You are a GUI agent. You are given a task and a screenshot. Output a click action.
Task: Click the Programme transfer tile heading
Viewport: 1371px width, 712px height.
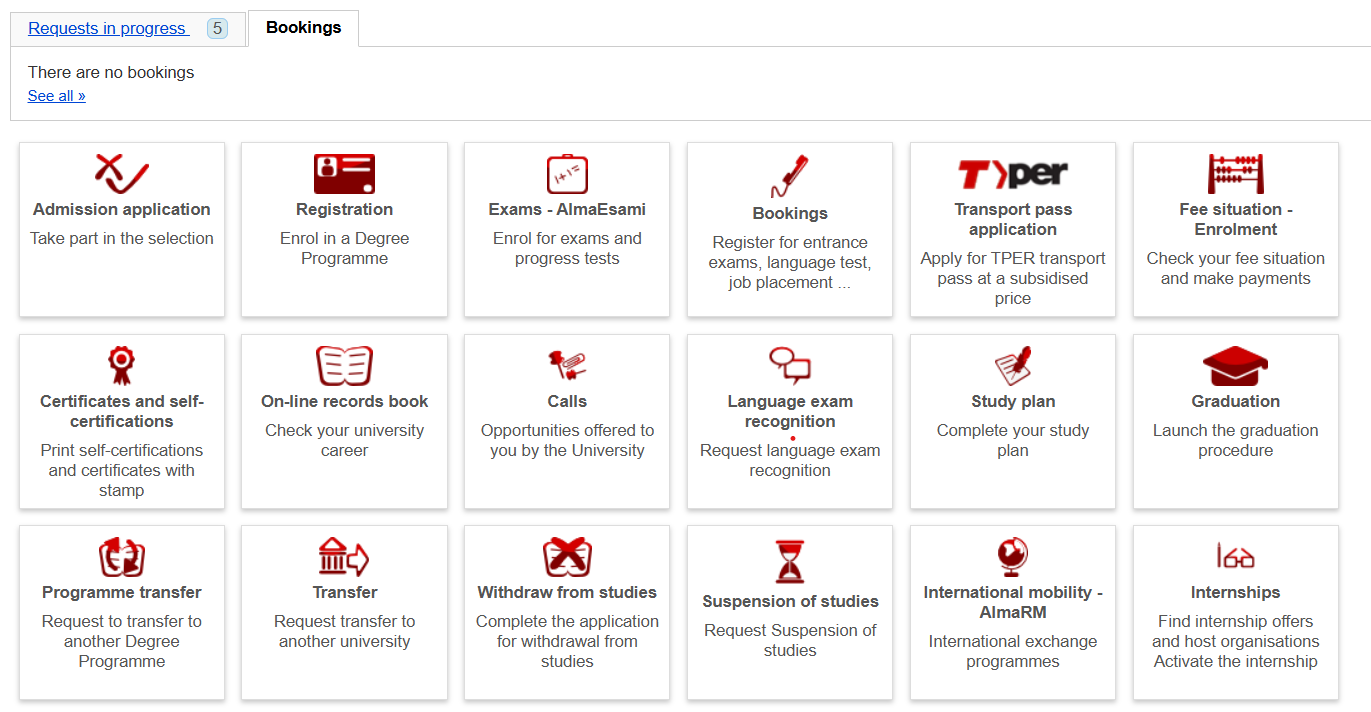(x=122, y=592)
